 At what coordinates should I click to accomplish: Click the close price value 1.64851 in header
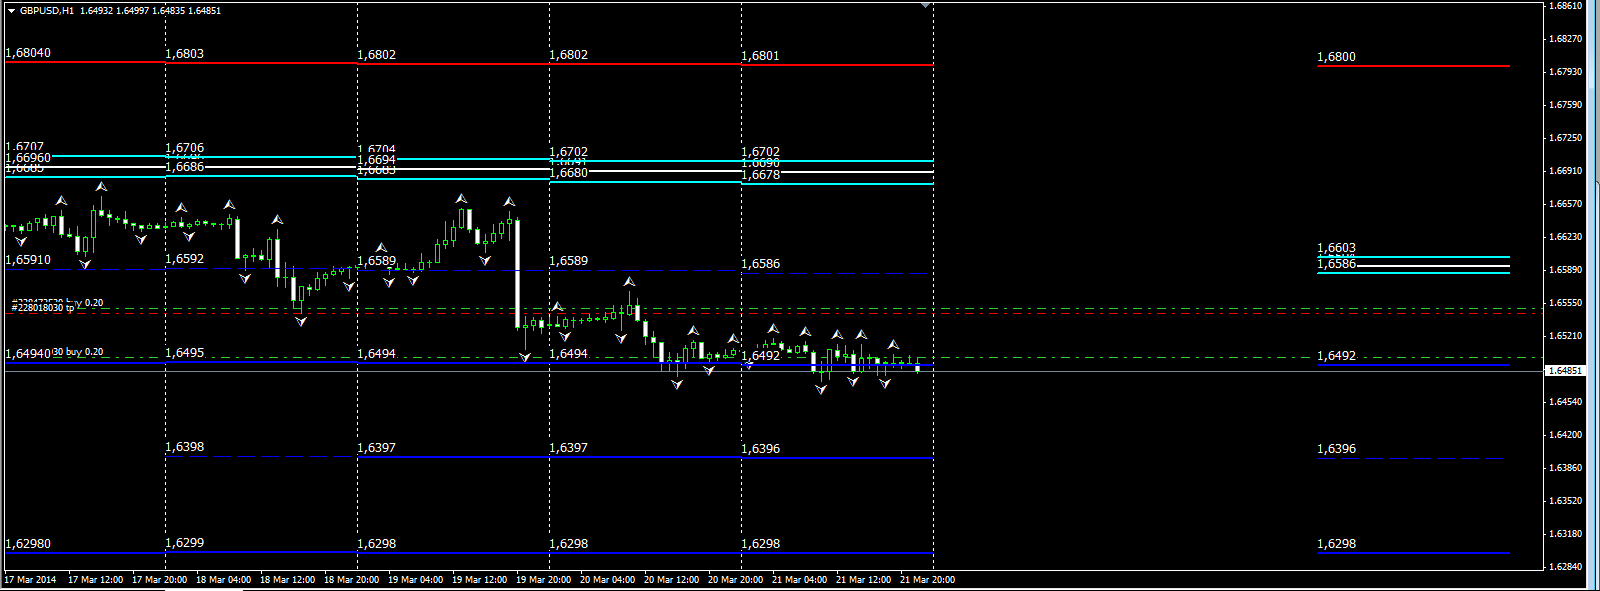[x=205, y=10]
